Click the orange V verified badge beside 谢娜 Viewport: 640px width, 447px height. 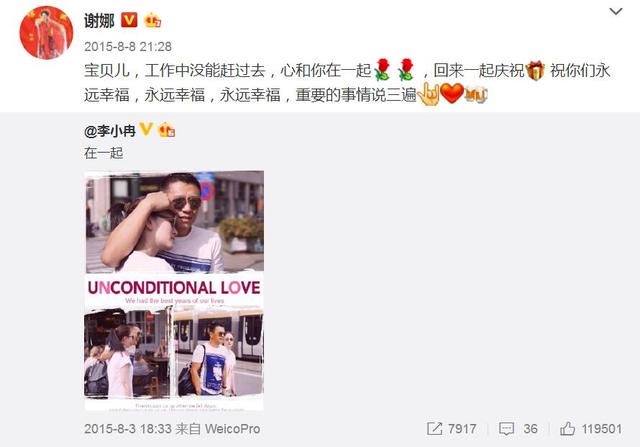pyautogui.click(x=129, y=20)
